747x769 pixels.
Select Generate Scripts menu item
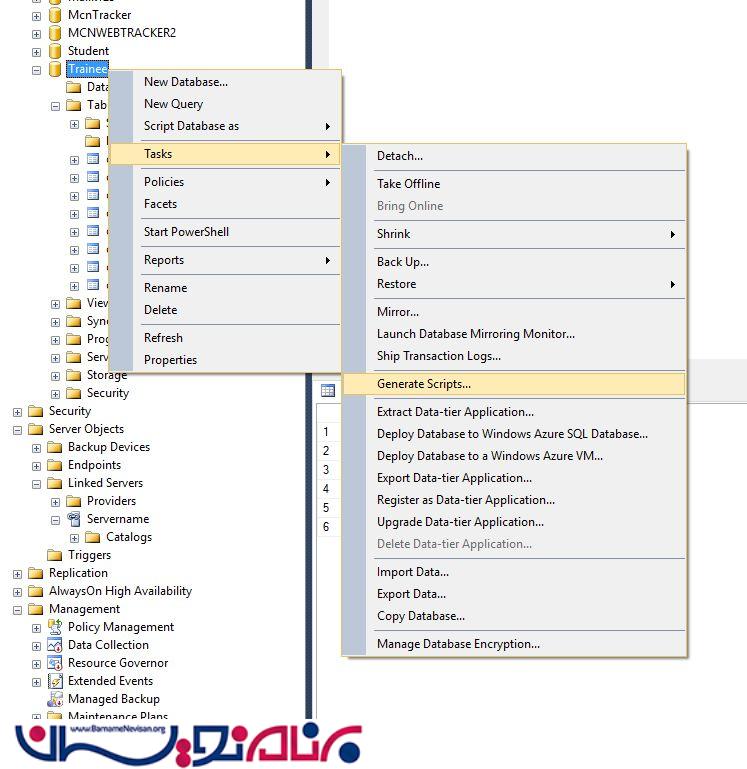click(514, 384)
